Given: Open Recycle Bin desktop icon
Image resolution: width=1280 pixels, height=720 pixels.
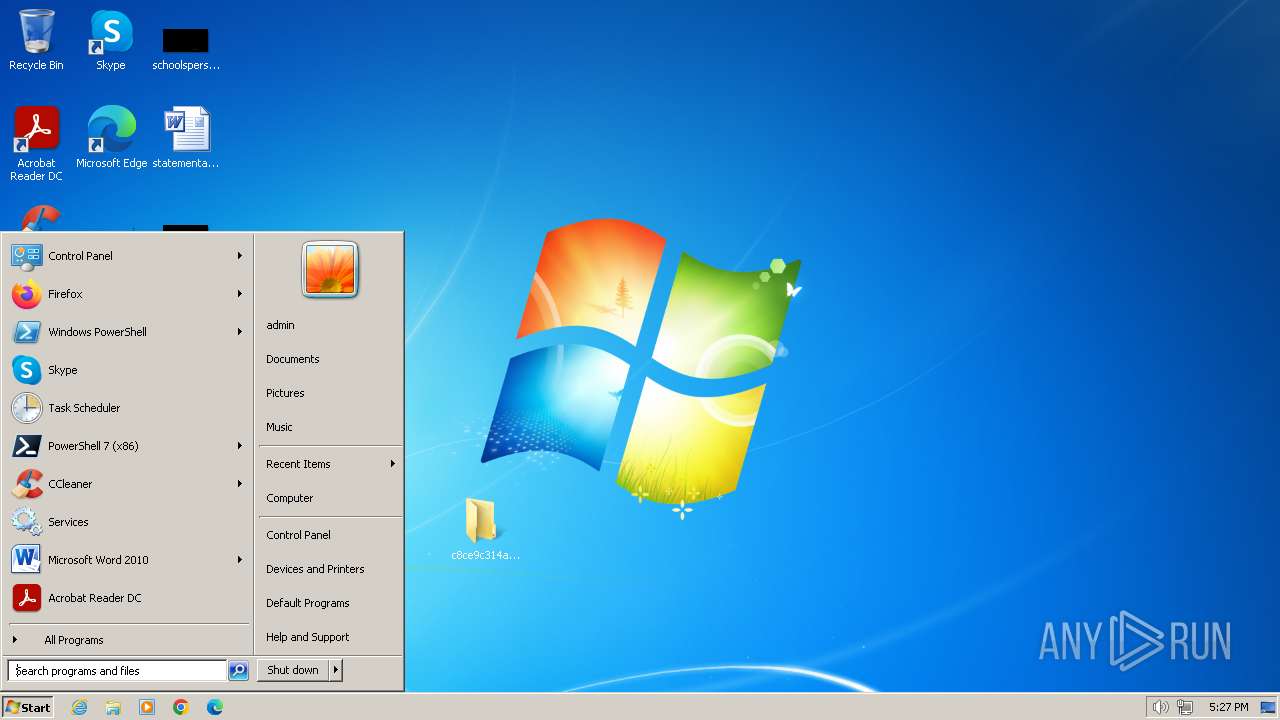Looking at the screenshot, I should (x=36, y=40).
